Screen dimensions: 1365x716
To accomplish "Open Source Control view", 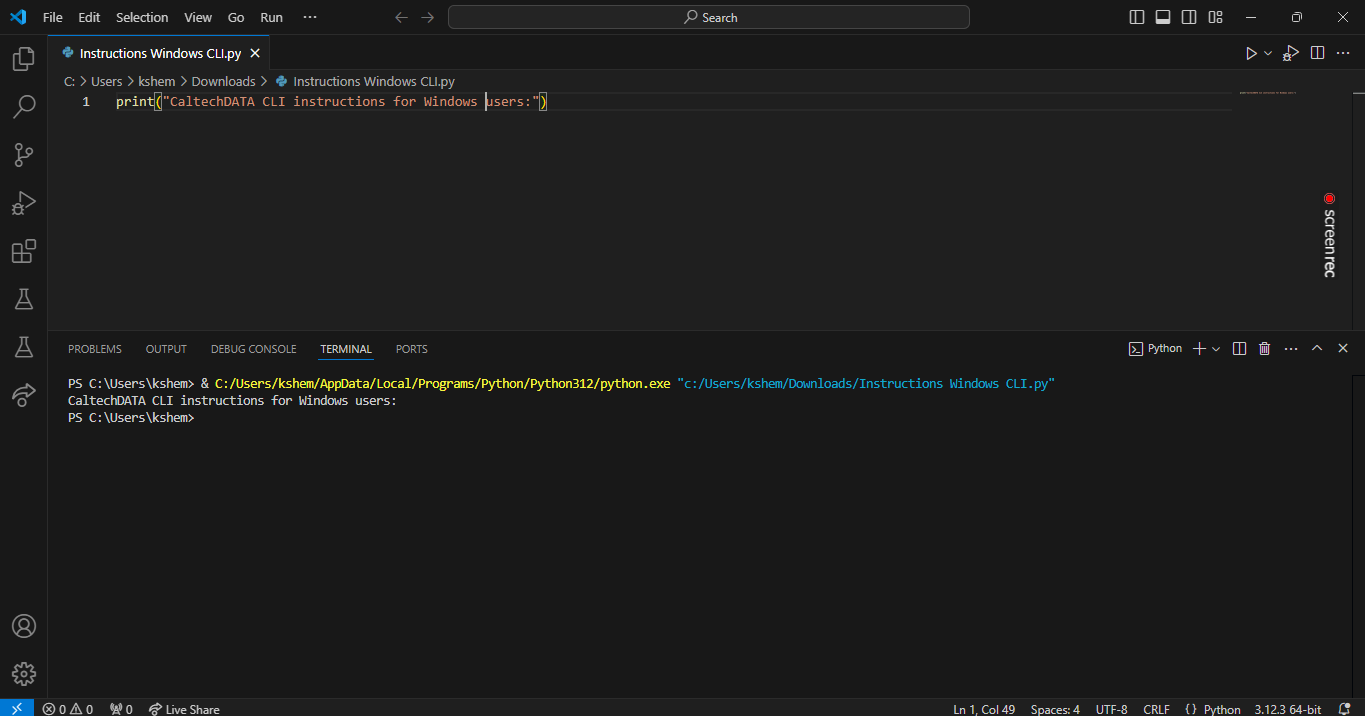I will click(23, 155).
